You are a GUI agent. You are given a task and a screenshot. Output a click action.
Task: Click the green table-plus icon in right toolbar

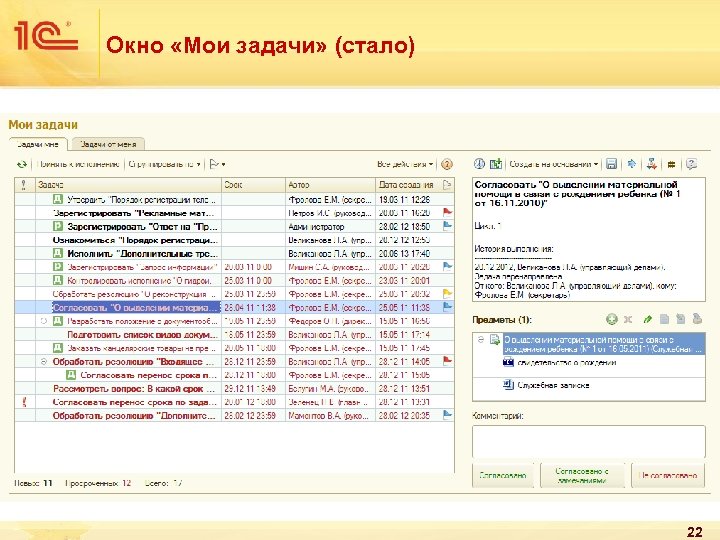[x=495, y=164]
